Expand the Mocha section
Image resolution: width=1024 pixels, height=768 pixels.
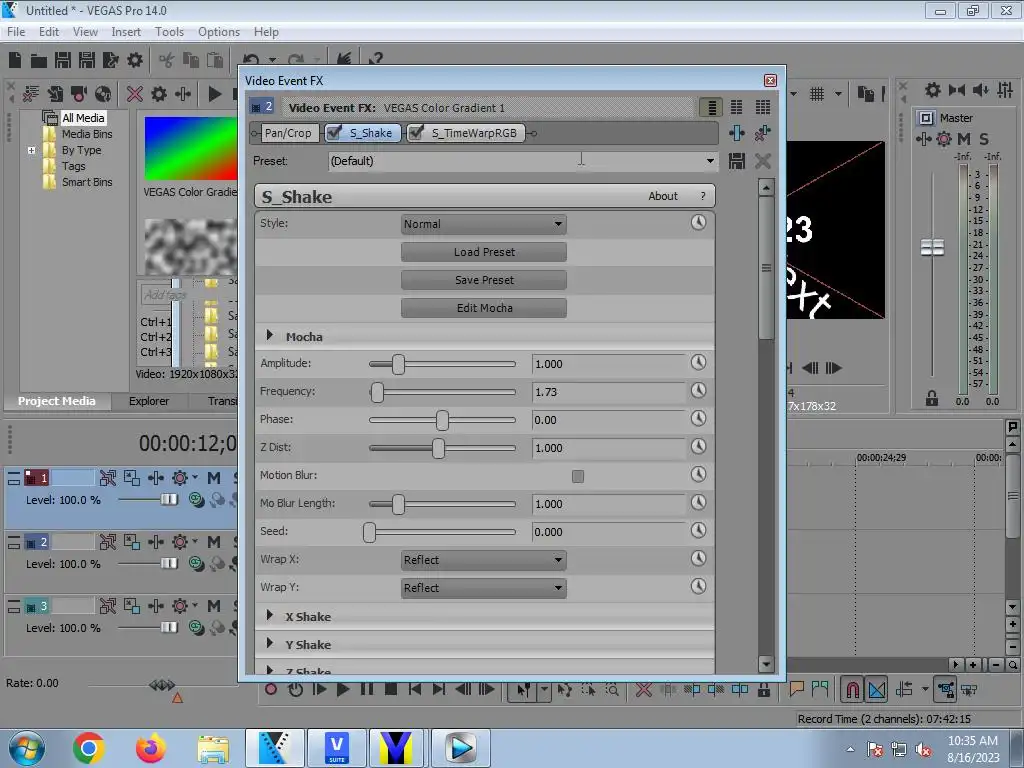[269, 335]
